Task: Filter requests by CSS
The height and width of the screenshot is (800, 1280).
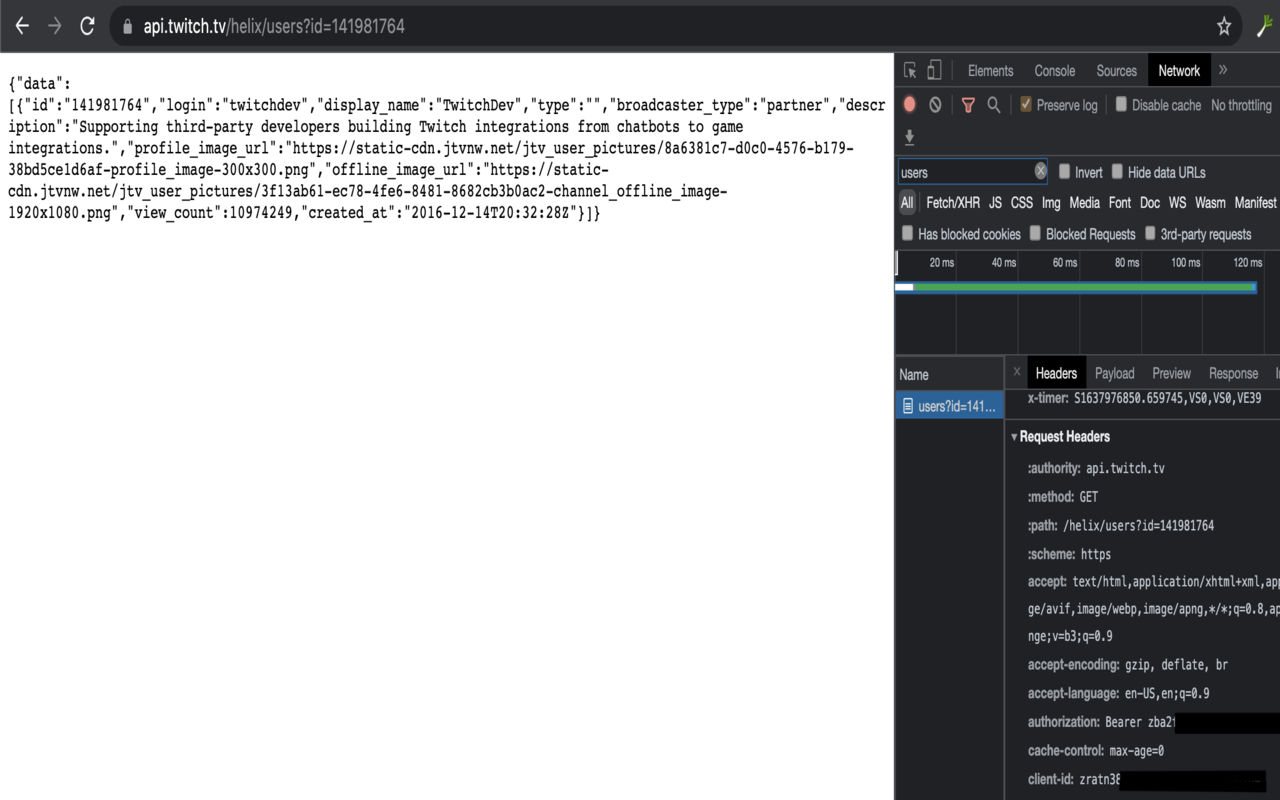Action: coord(1021,203)
